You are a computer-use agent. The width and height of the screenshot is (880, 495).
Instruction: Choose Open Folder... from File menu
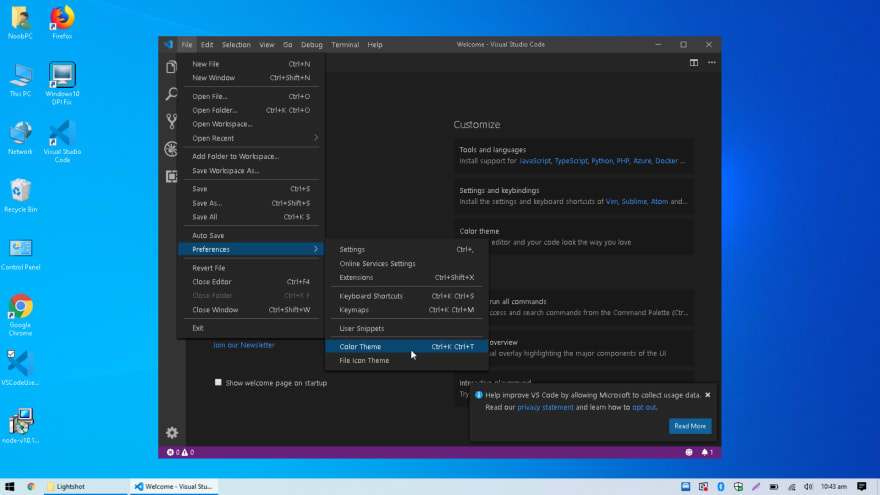pos(251,110)
